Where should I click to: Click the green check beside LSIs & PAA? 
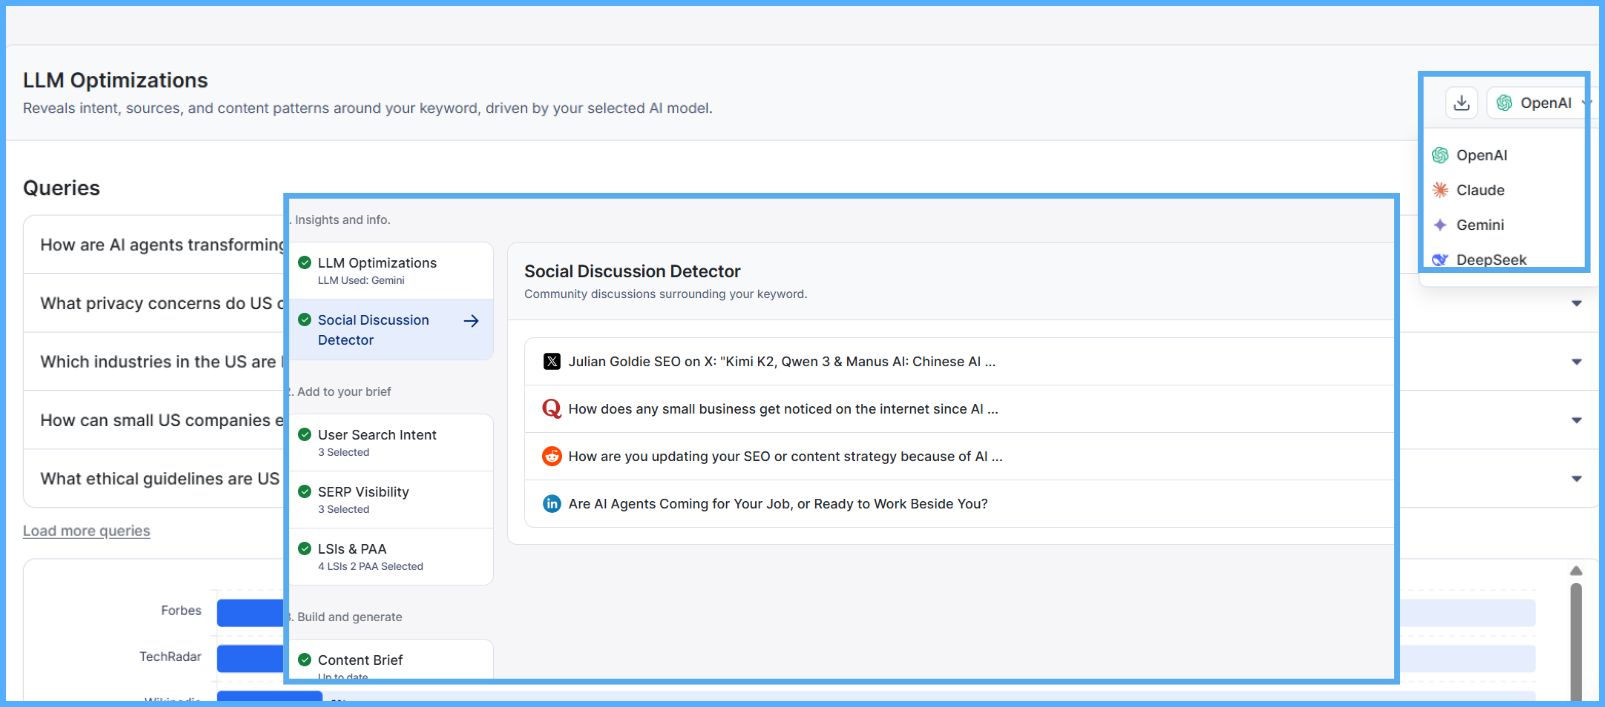click(x=305, y=549)
